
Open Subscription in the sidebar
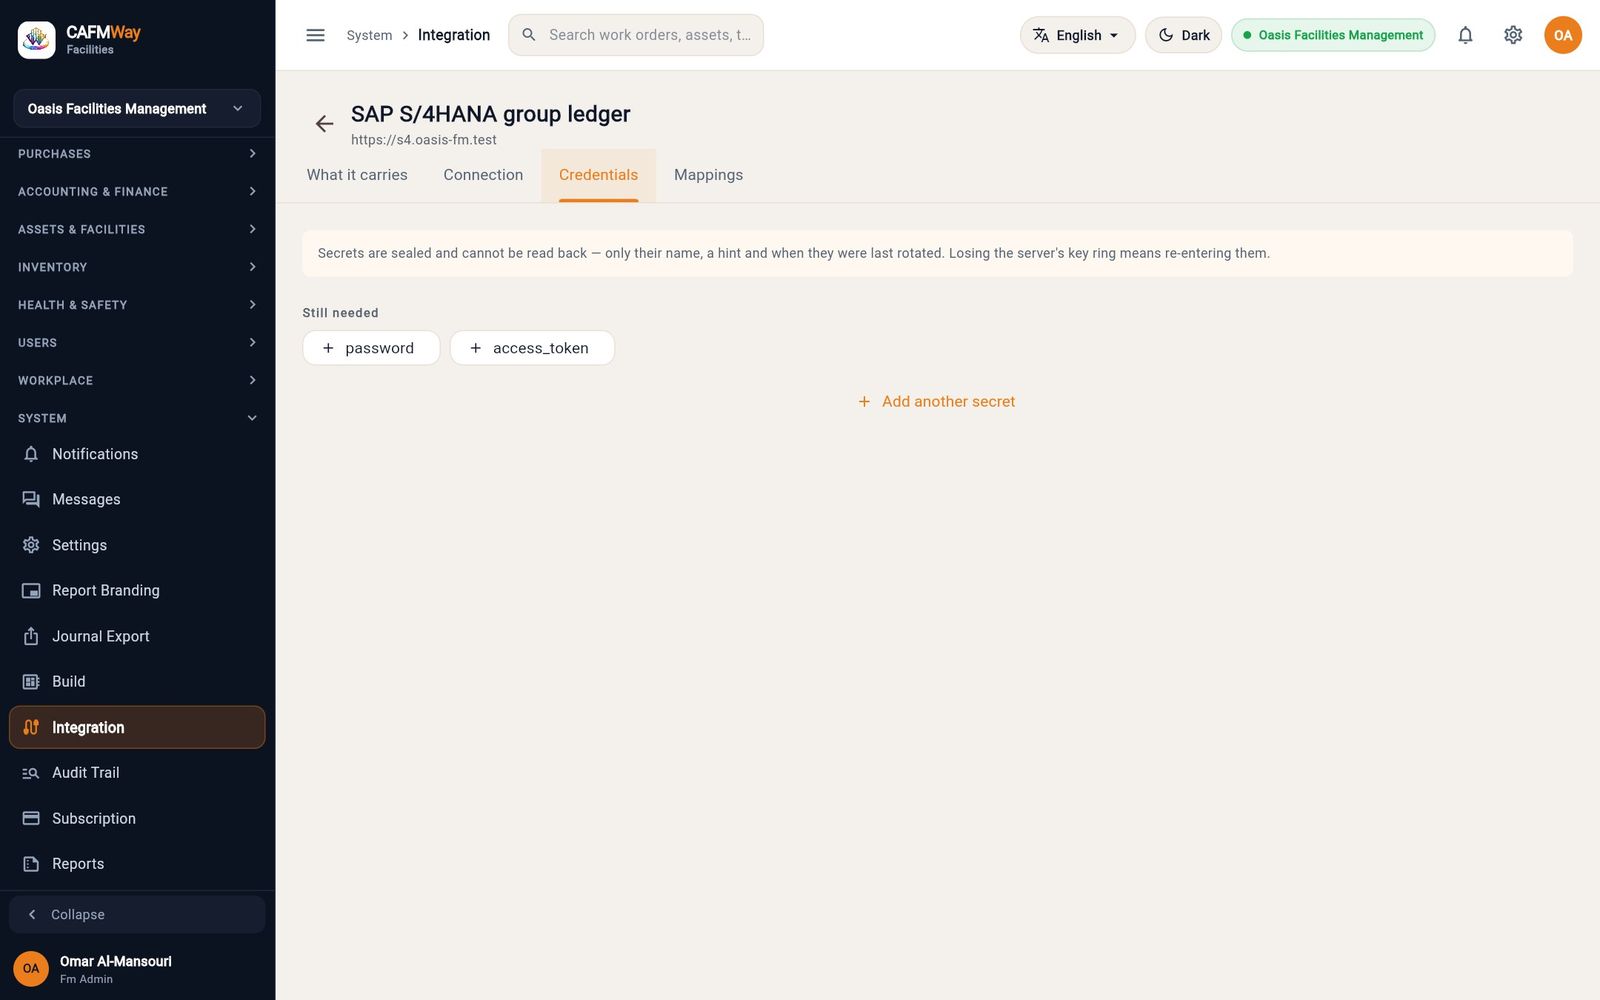click(x=137, y=818)
